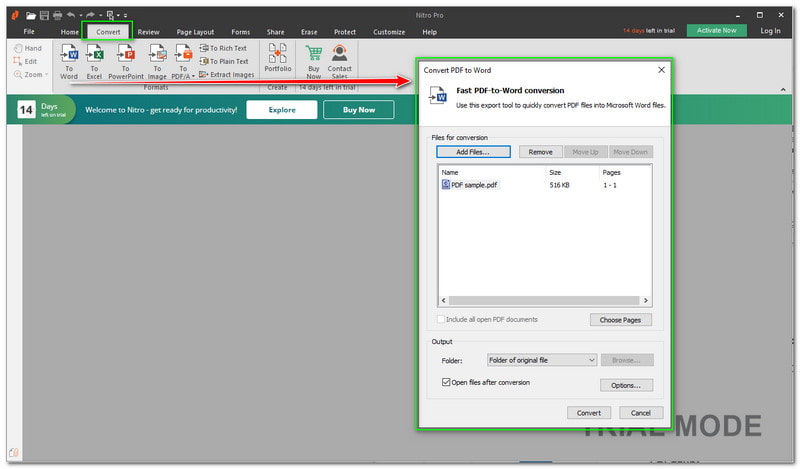This screenshot has height=469, width=800.
Task: Click the redo arrow in quick access toolbar
Action: [x=90, y=15]
